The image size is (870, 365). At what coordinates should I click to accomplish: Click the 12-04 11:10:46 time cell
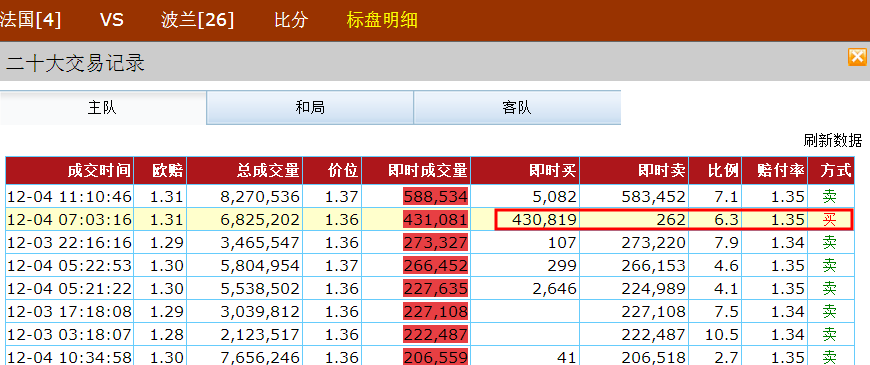coord(70,196)
